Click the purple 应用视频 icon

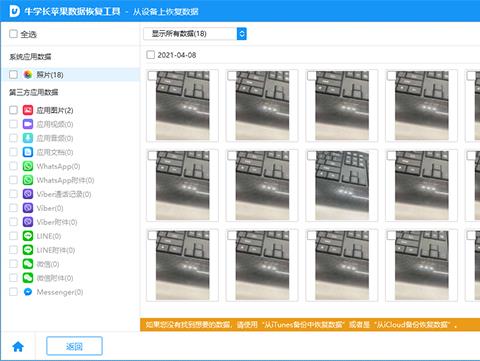click(x=28, y=124)
